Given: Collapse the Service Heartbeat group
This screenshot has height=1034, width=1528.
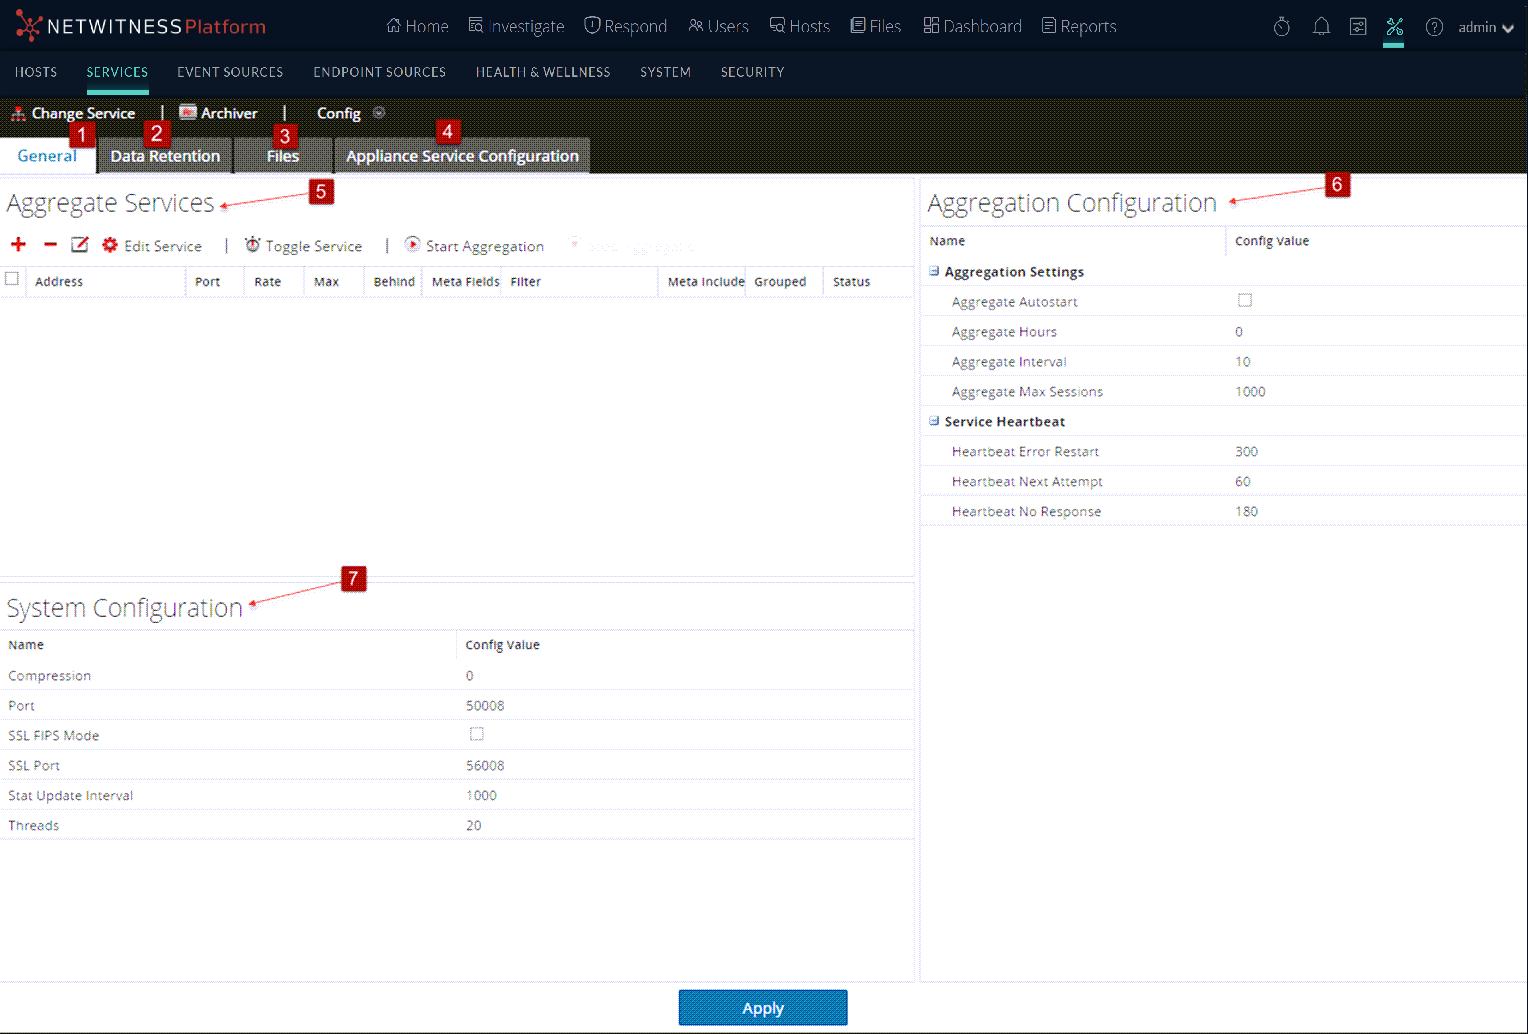Looking at the screenshot, I should point(934,421).
